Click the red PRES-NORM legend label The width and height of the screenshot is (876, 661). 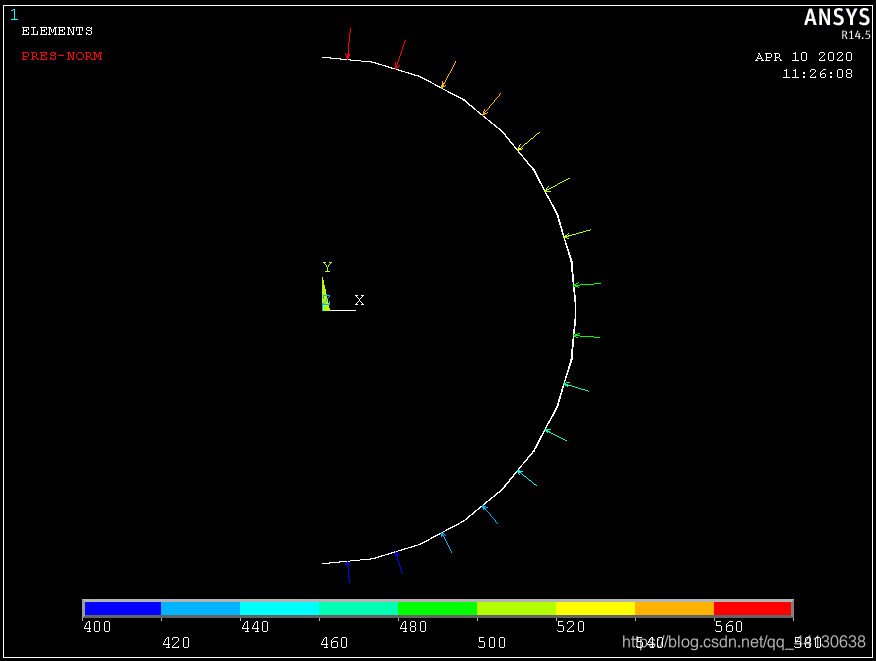[x=62, y=56]
